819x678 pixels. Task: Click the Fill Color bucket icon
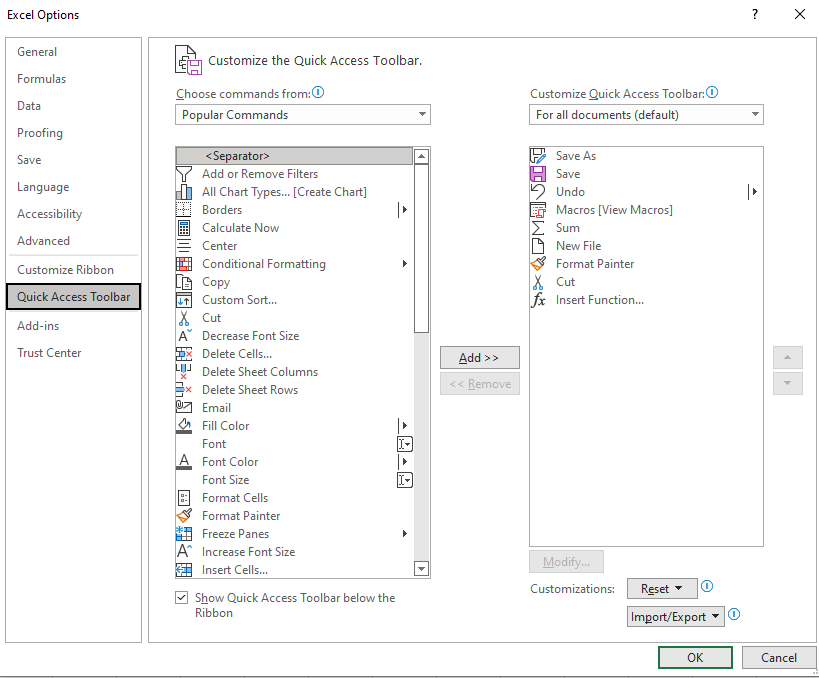click(184, 426)
